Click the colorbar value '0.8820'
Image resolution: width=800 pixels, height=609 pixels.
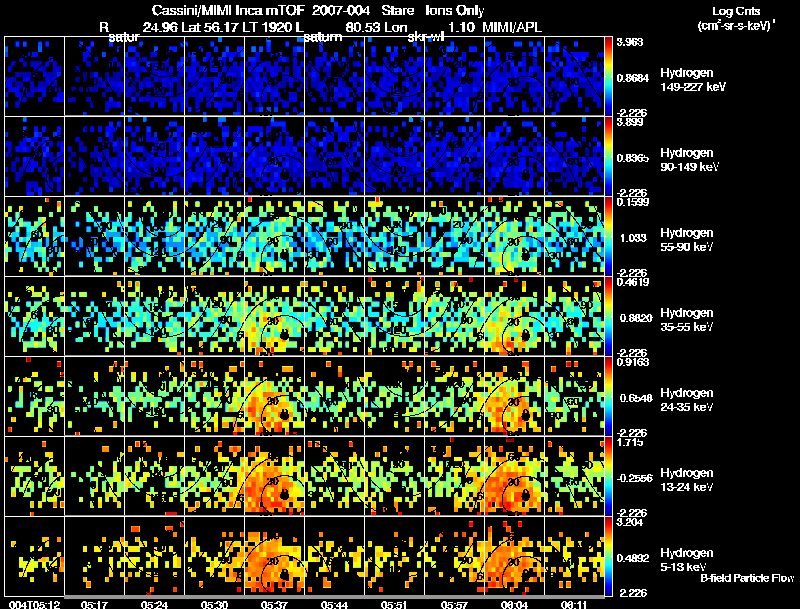coord(636,318)
